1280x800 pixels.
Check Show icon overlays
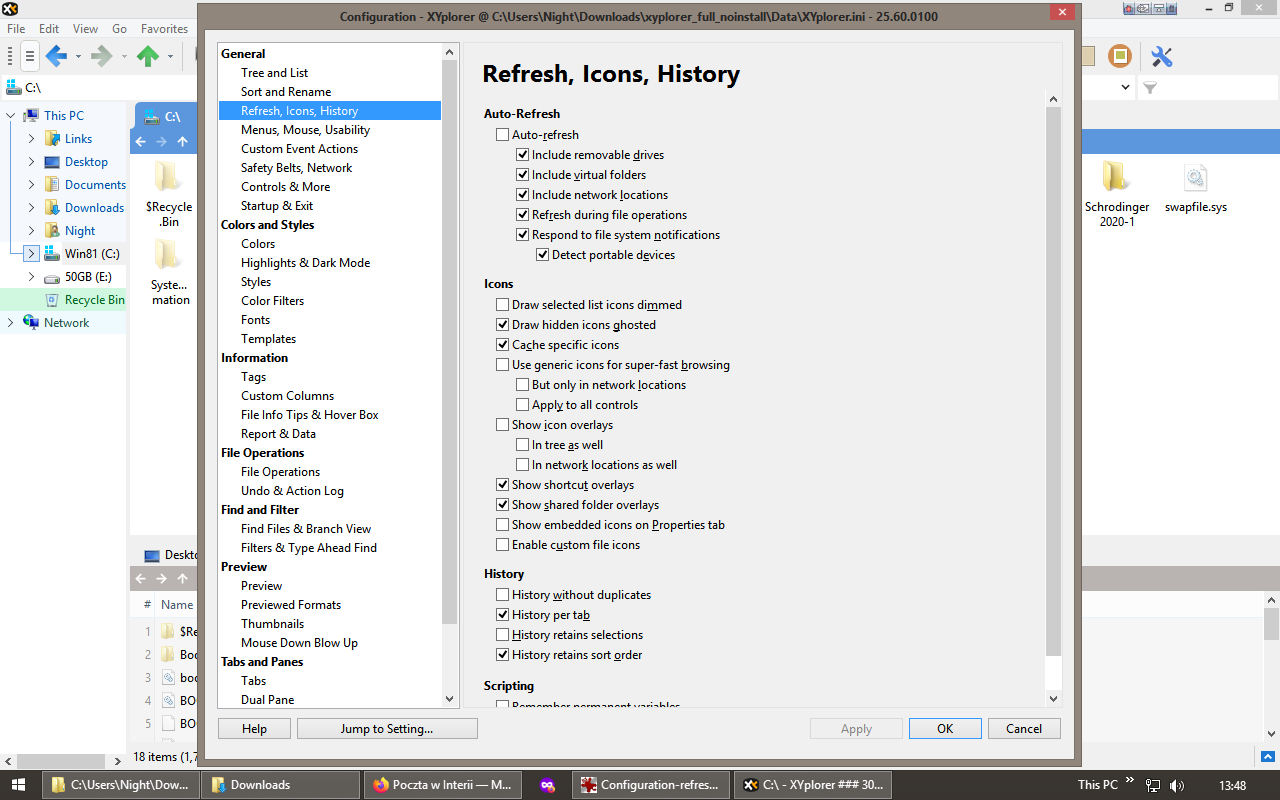pyautogui.click(x=502, y=424)
